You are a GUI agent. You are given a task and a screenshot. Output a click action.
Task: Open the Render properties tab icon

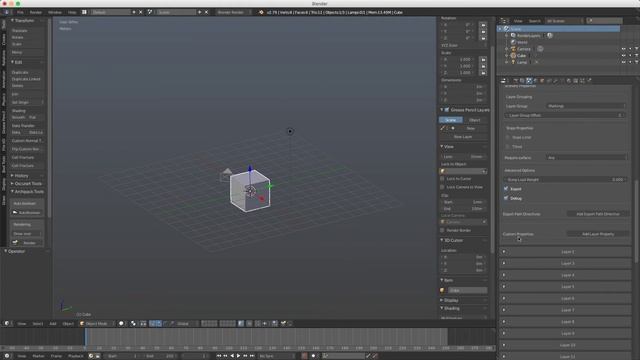pyautogui.click(x=516, y=81)
